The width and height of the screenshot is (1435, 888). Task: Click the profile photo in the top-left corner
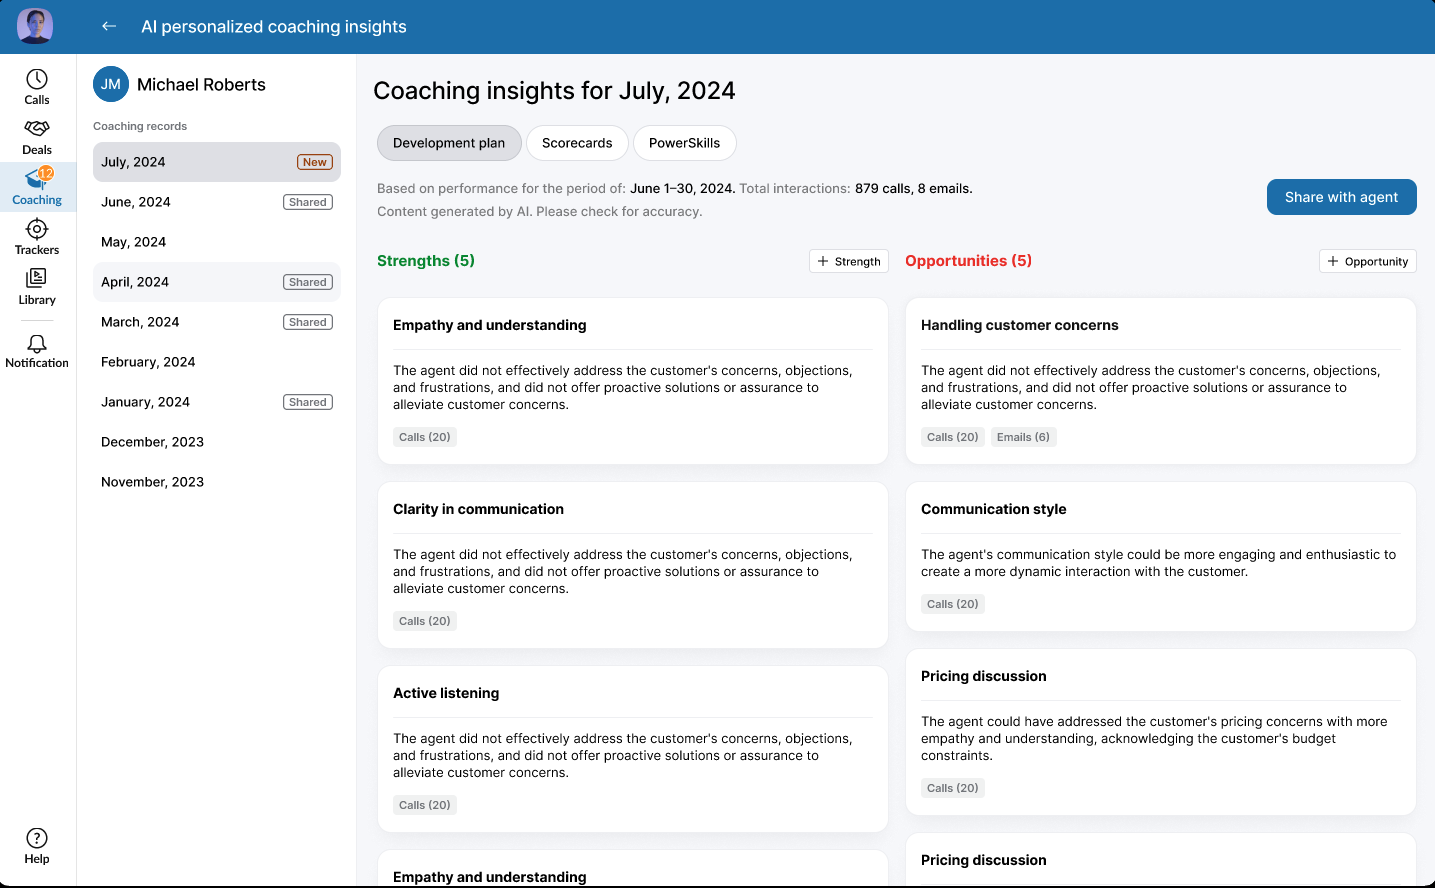pyautogui.click(x=34, y=26)
